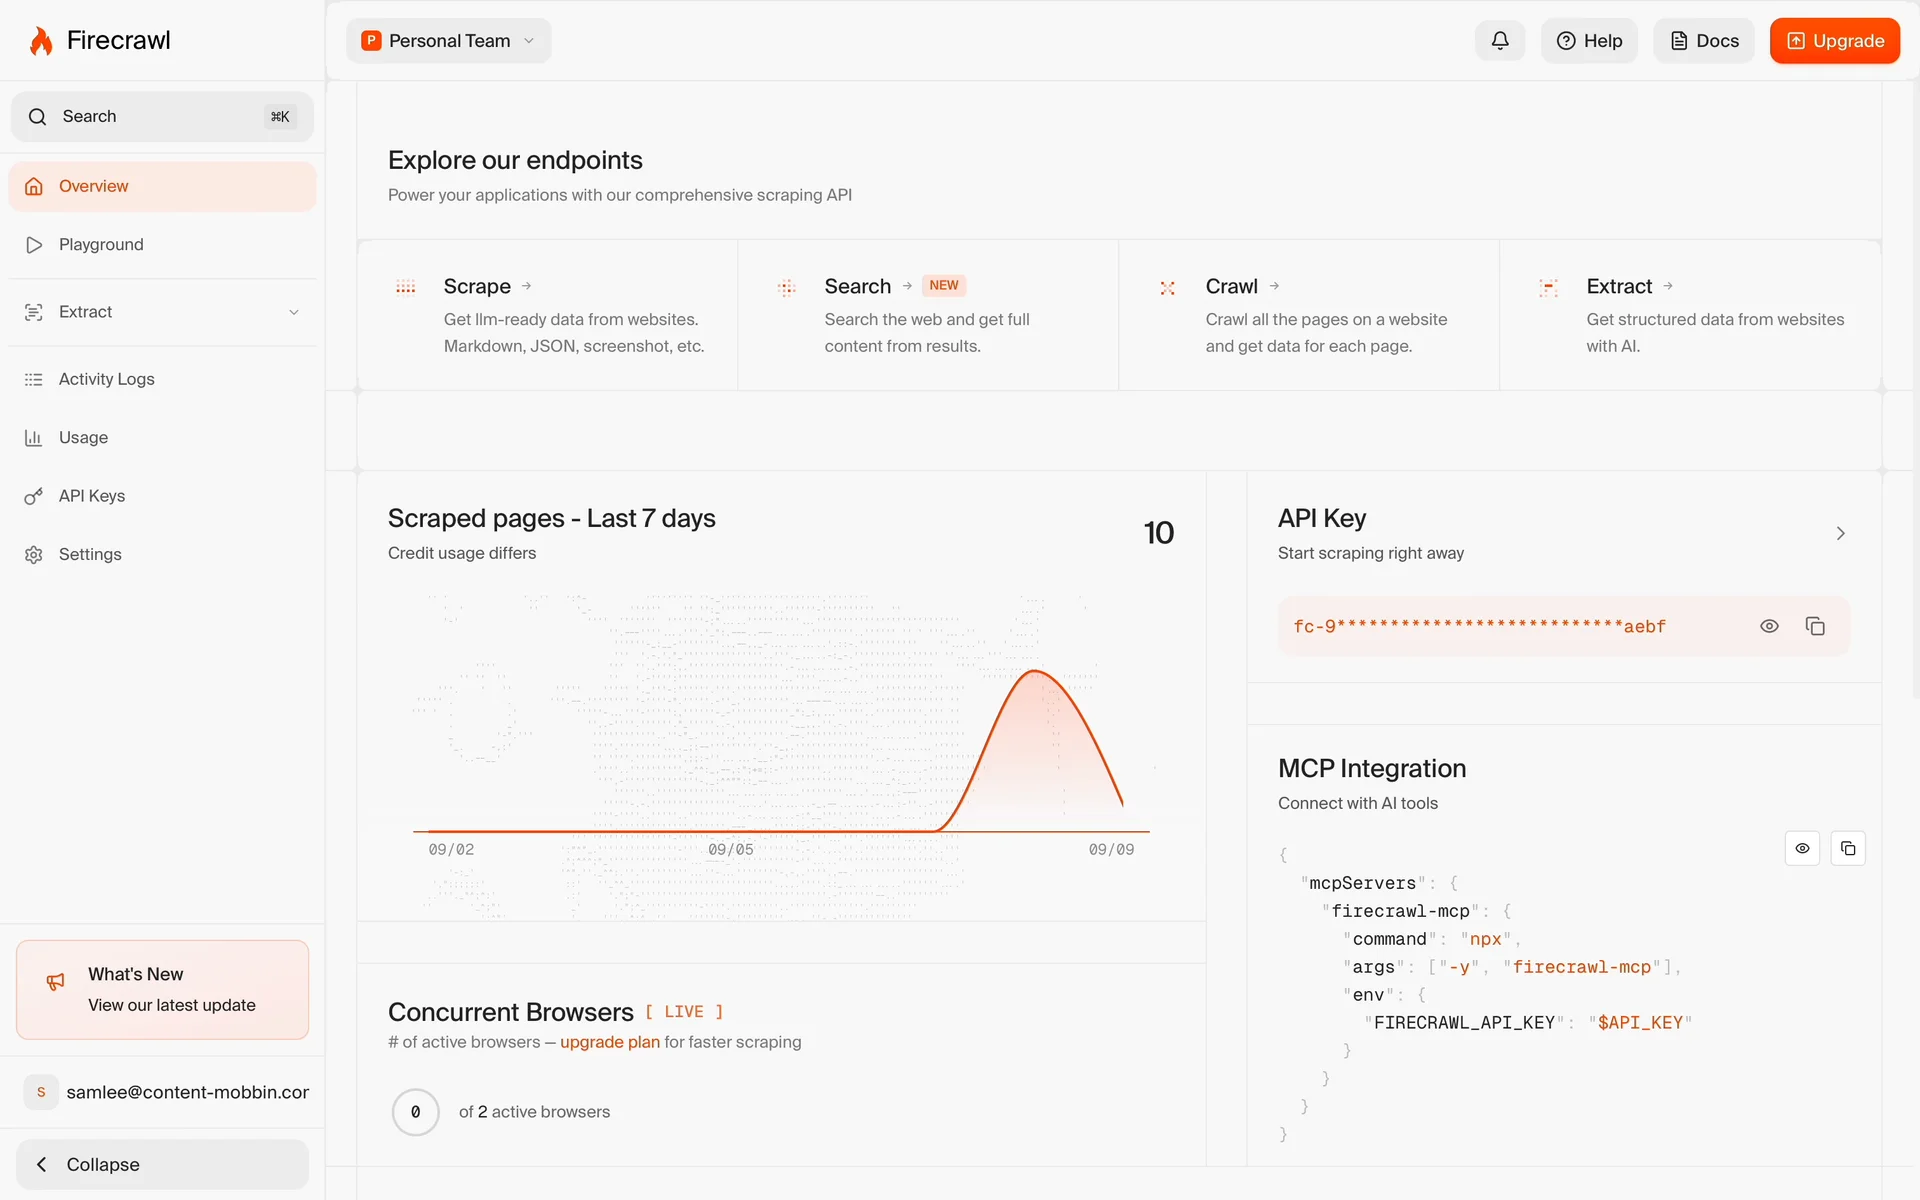Open the Personal Team dropdown
This screenshot has height=1200, width=1920.
[449, 41]
